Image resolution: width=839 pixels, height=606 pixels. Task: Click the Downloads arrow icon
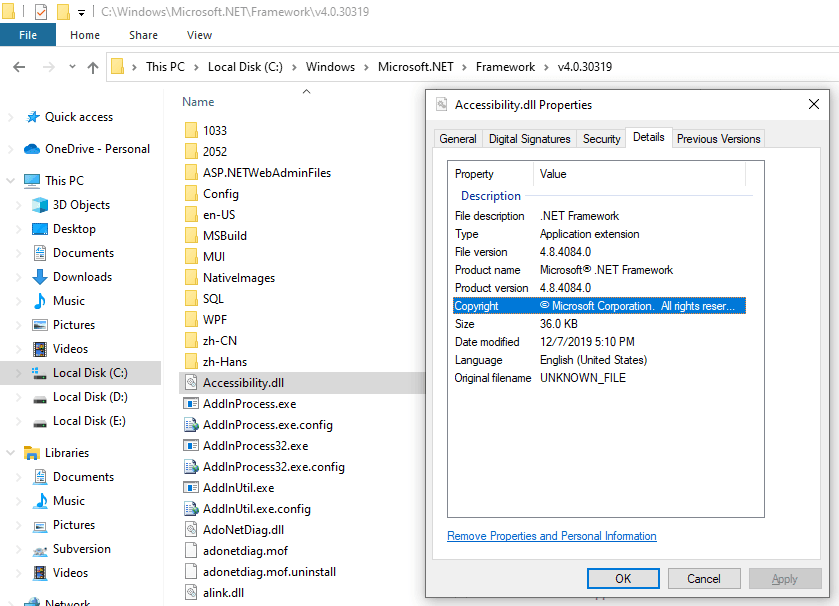pos(40,277)
